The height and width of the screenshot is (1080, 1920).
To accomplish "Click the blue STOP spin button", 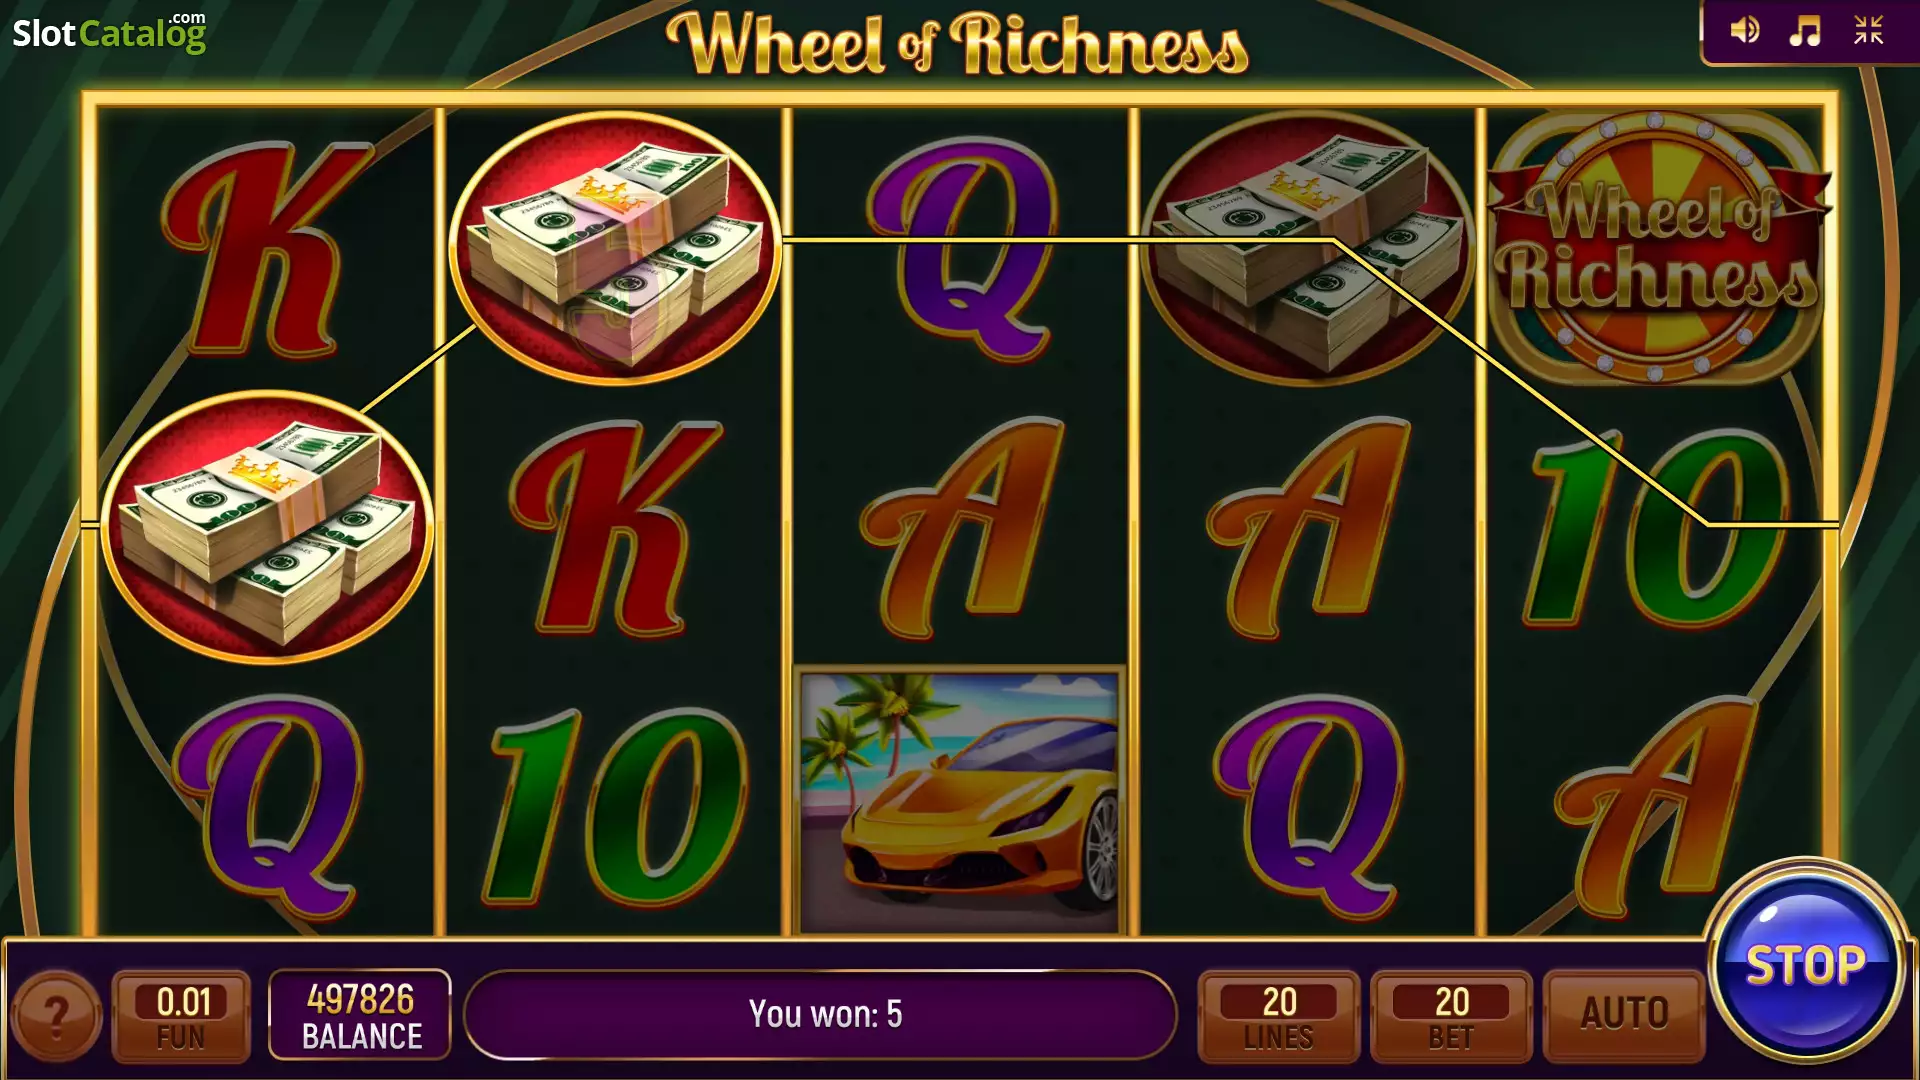I will click(1806, 966).
